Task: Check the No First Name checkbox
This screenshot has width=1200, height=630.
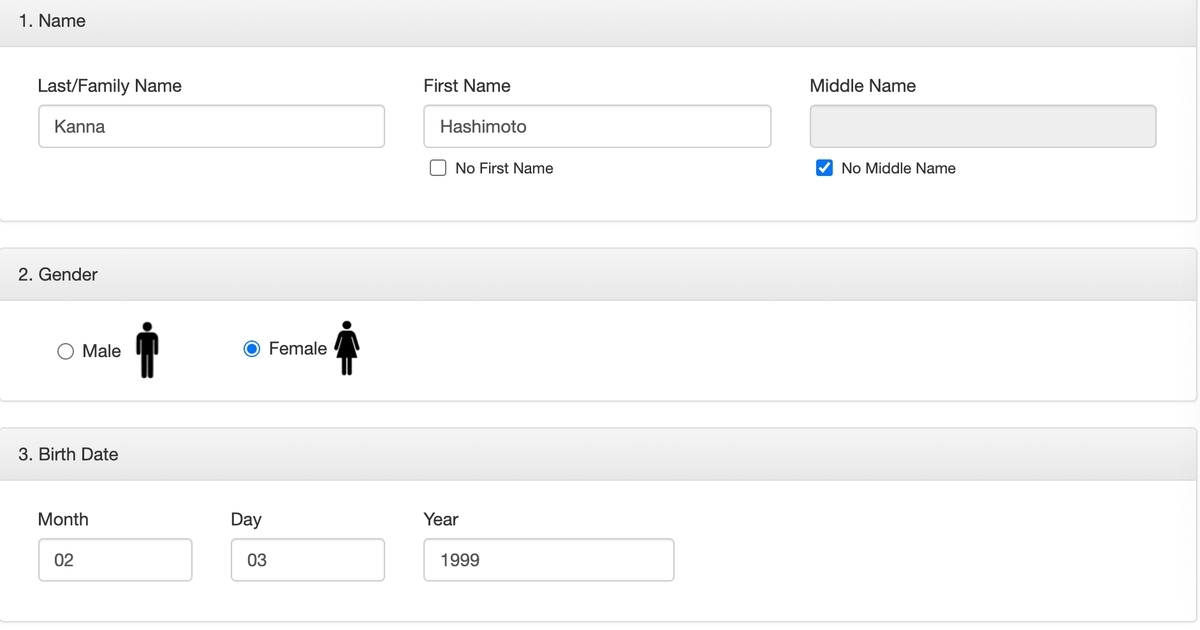Action: coord(438,168)
